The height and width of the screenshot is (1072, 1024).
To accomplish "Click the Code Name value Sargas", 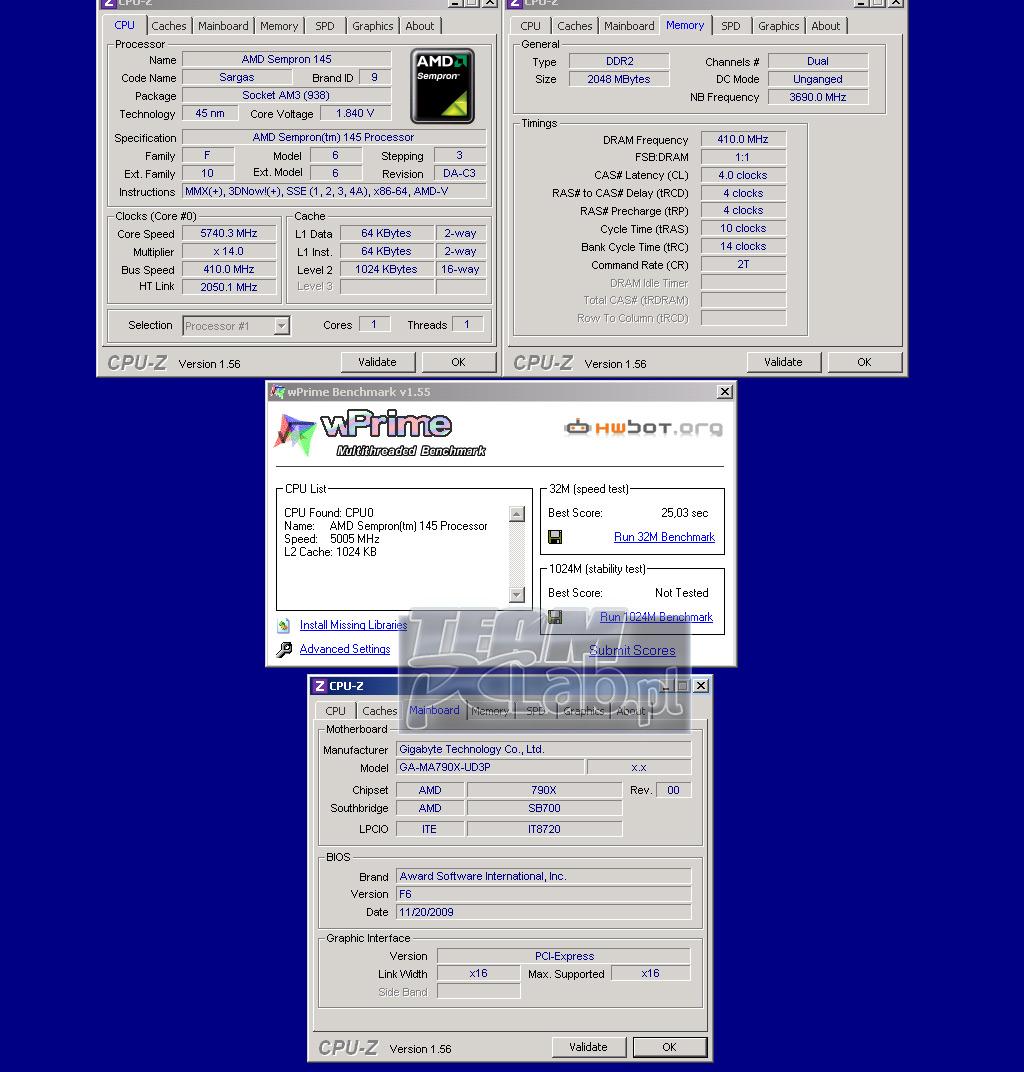I will point(237,78).
